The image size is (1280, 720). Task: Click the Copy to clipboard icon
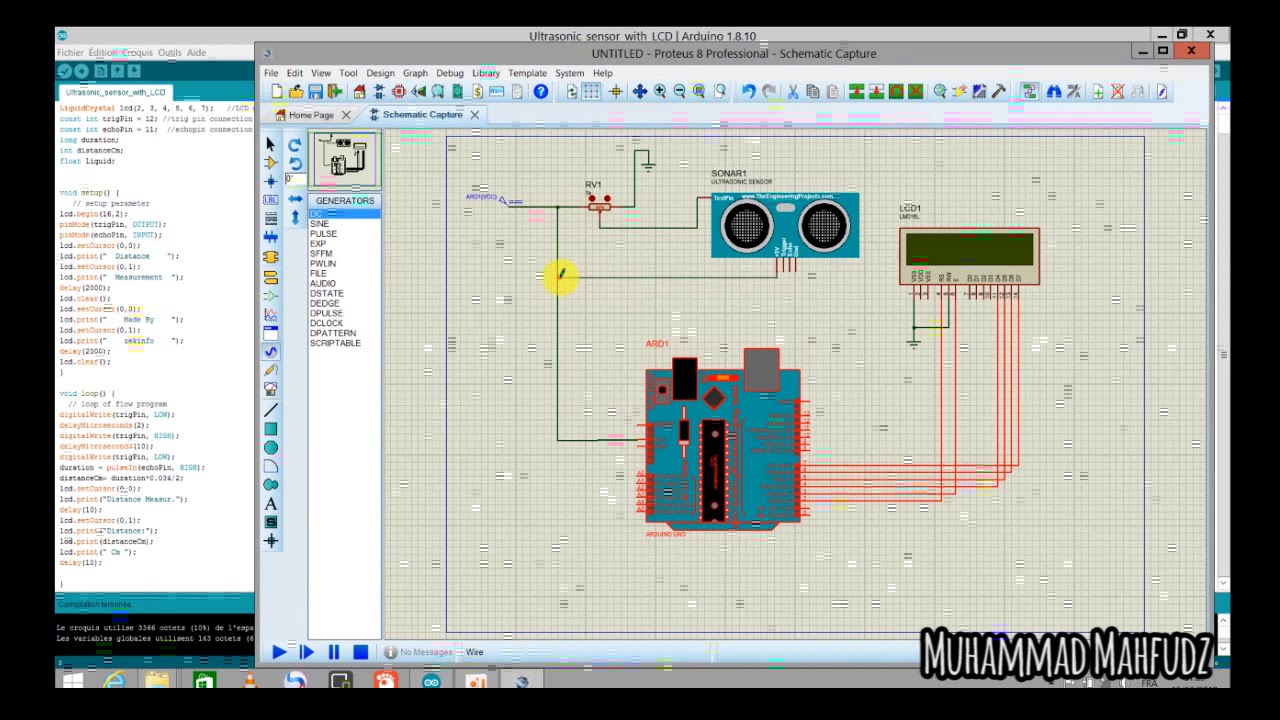(812, 92)
